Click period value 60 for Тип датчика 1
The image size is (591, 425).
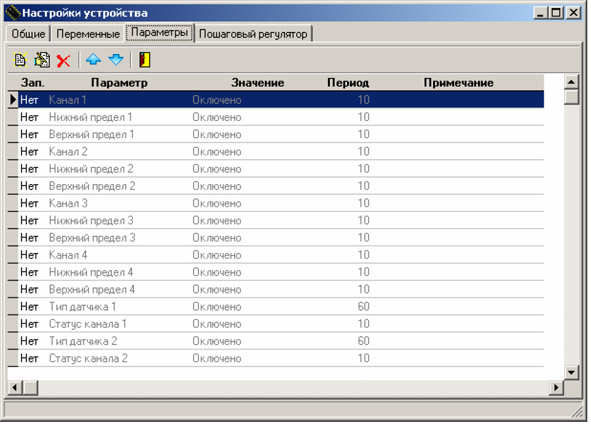click(363, 307)
